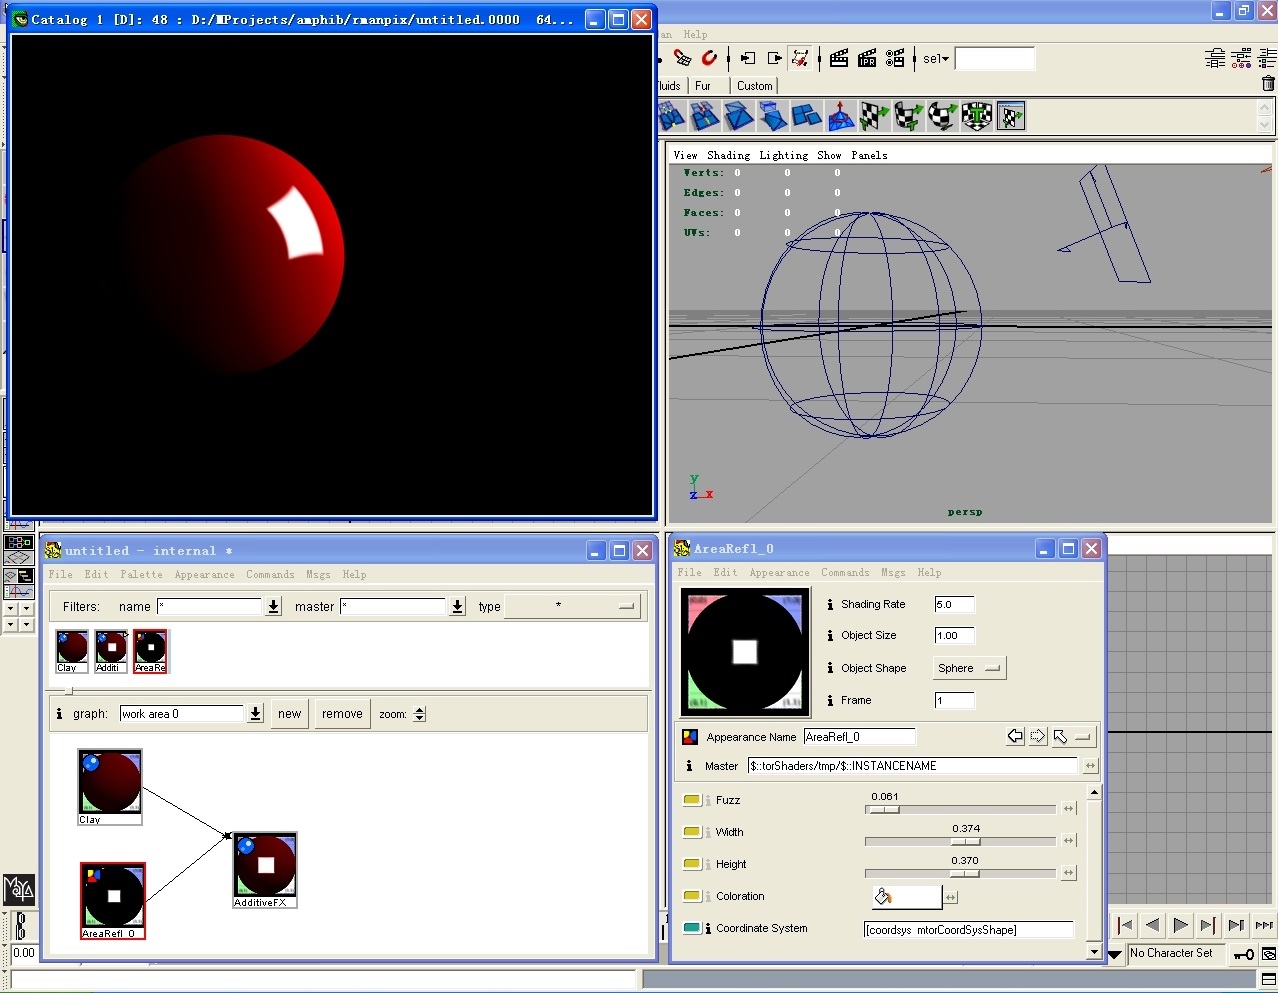Screen dimensions: 1278x993
Task: Click the back arrow beside Appearance Name
Action: tap(1015, 737)
